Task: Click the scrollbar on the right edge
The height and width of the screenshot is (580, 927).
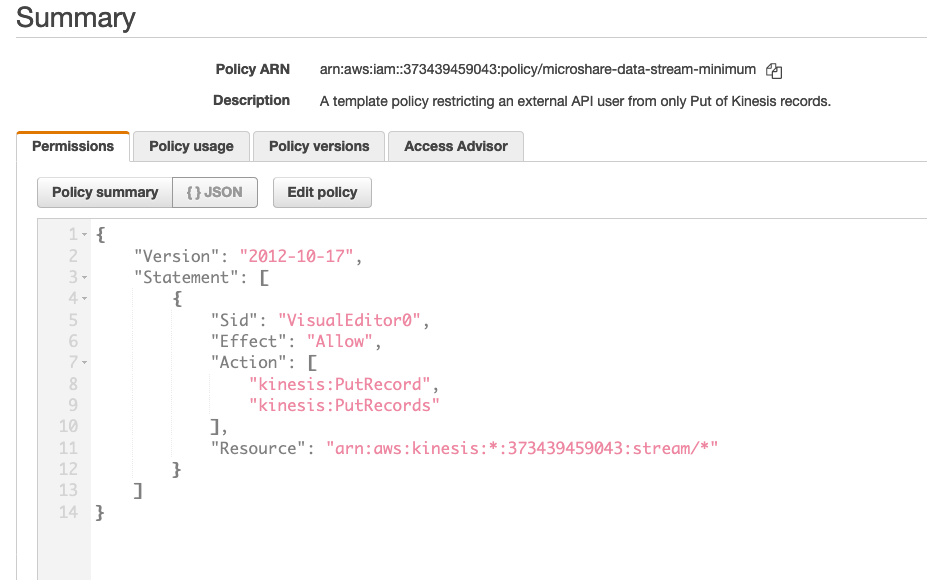Action: coord(922,300)
